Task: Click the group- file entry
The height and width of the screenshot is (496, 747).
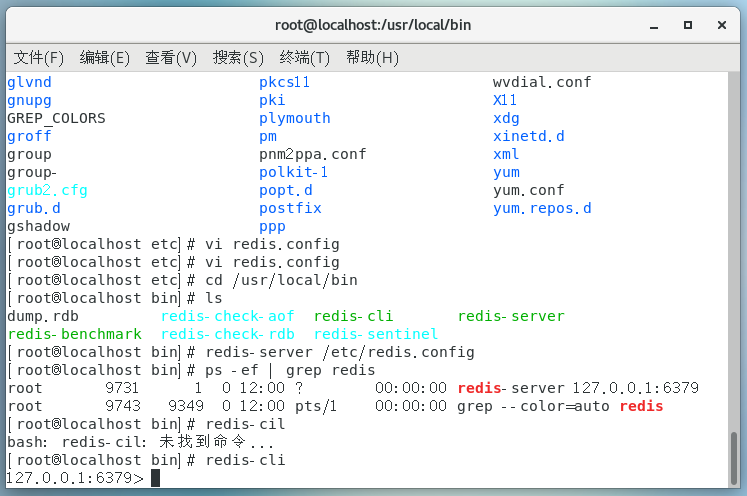Action: (32, 172)
